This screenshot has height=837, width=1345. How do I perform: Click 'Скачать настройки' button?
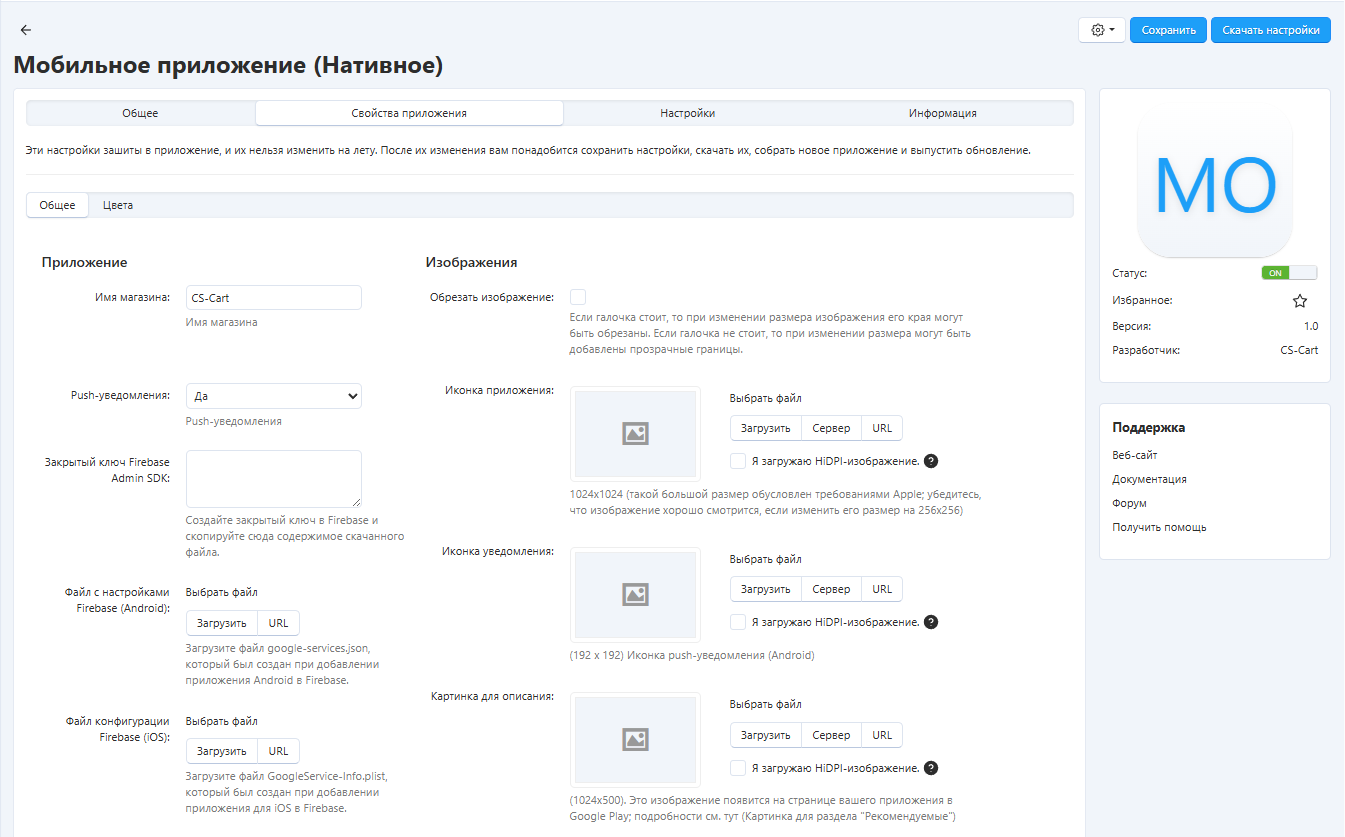pos(1270,30)
